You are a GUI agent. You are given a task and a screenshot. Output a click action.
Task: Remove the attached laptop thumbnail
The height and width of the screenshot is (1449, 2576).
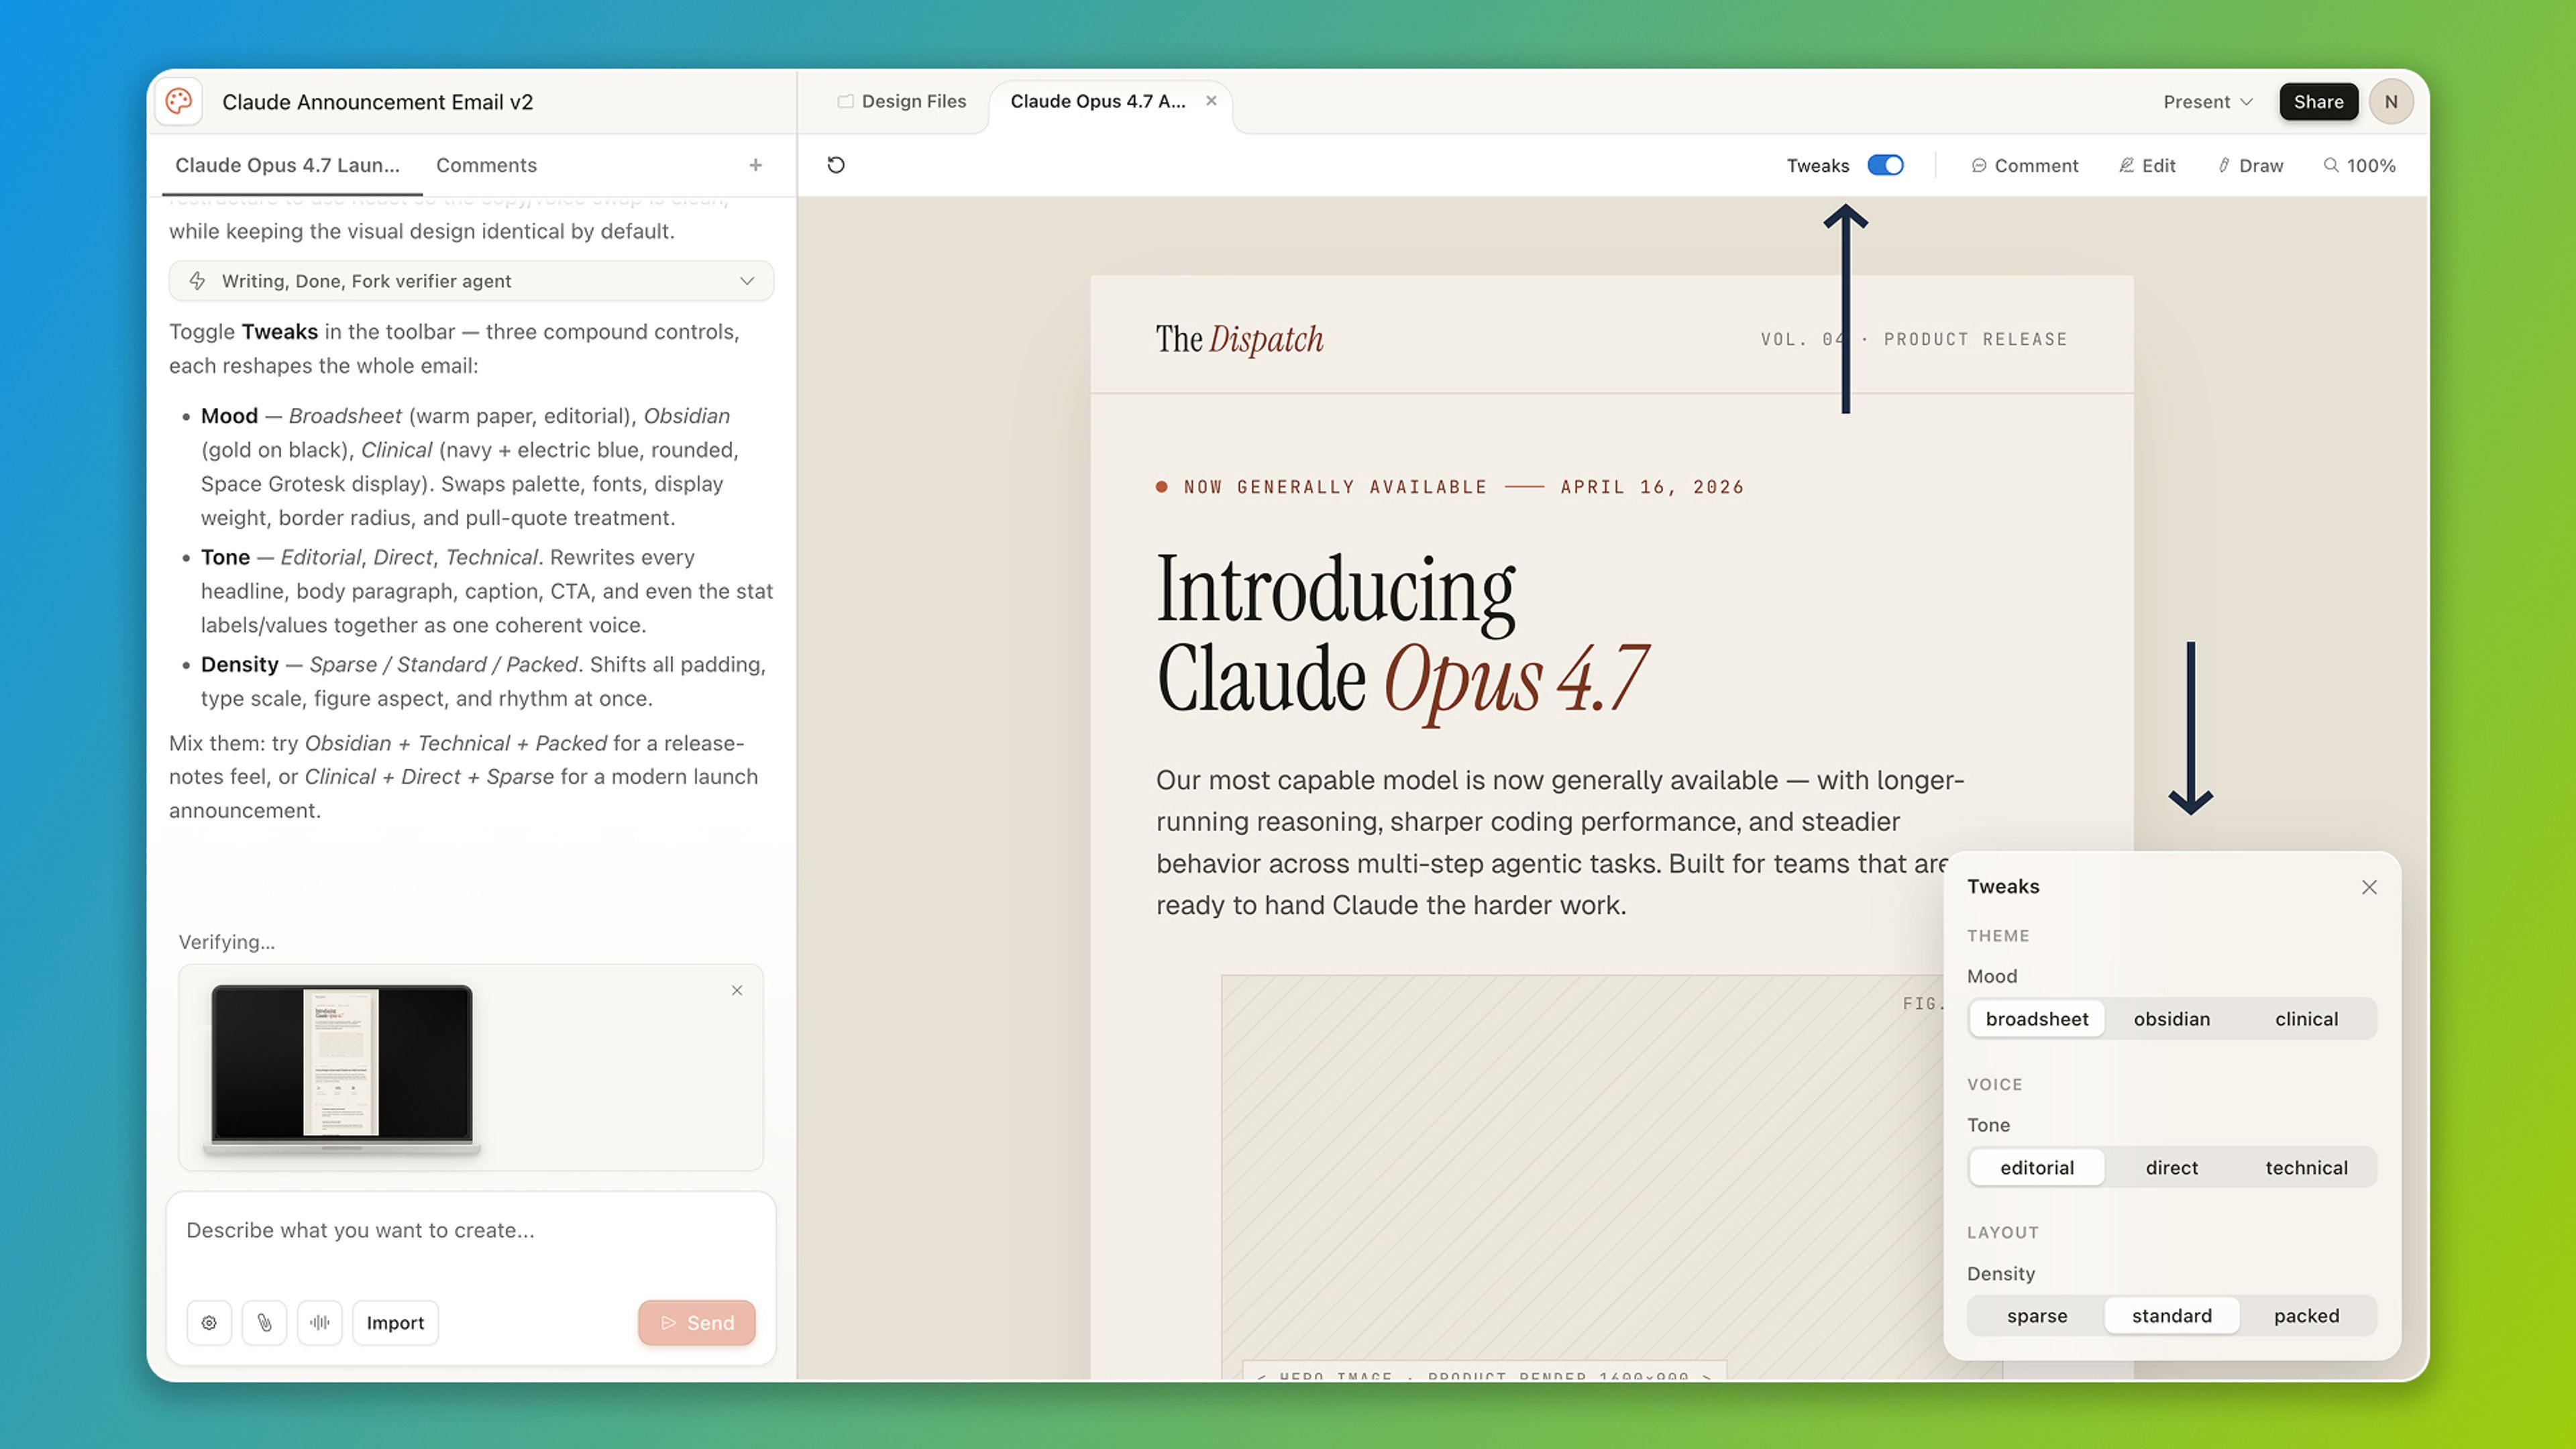click(x=737, y=990)
